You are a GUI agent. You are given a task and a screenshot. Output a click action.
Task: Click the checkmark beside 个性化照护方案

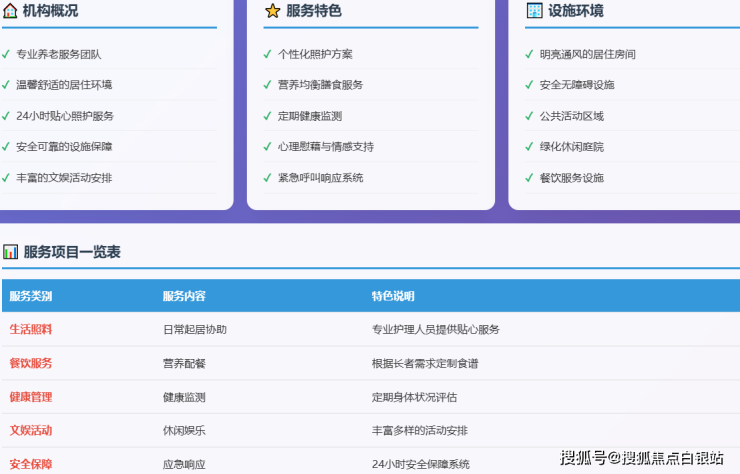267,54
